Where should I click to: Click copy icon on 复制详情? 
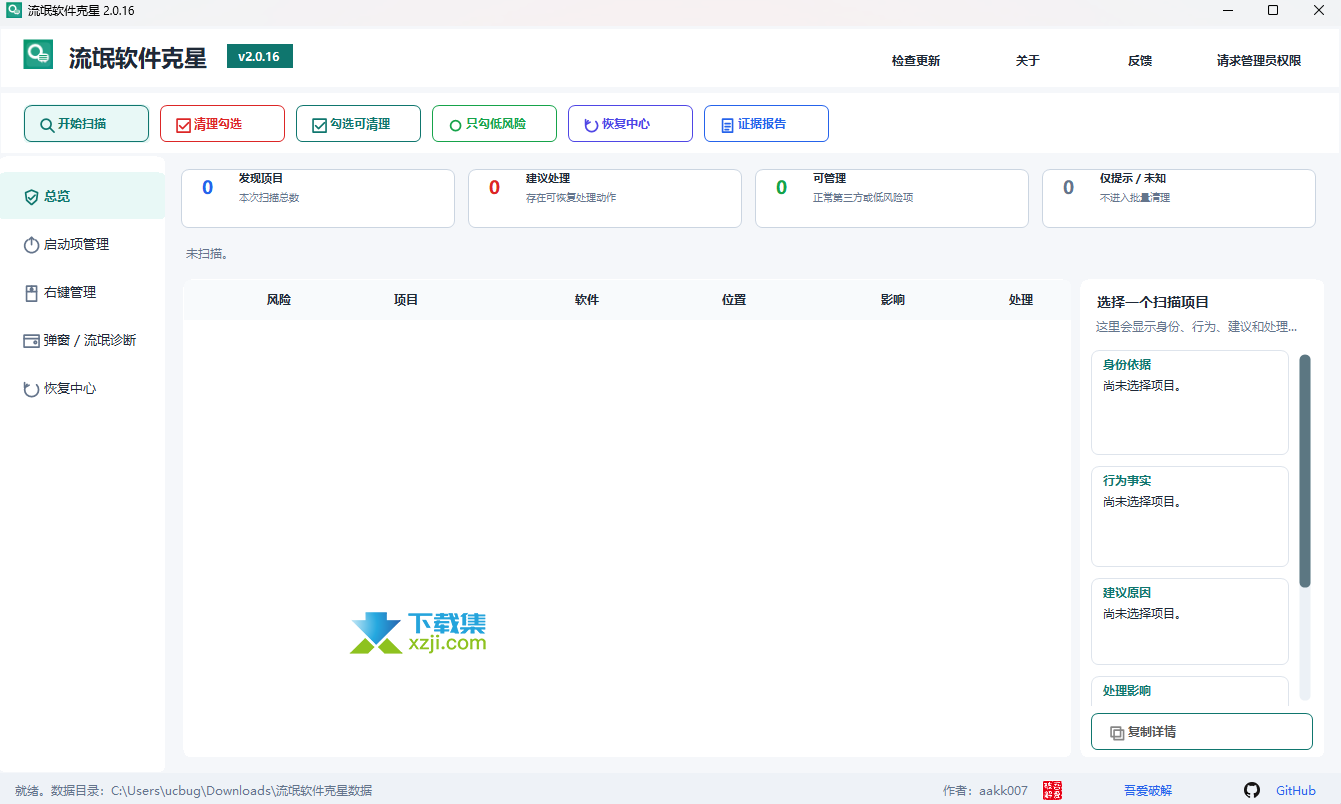tap(1117, 733)
